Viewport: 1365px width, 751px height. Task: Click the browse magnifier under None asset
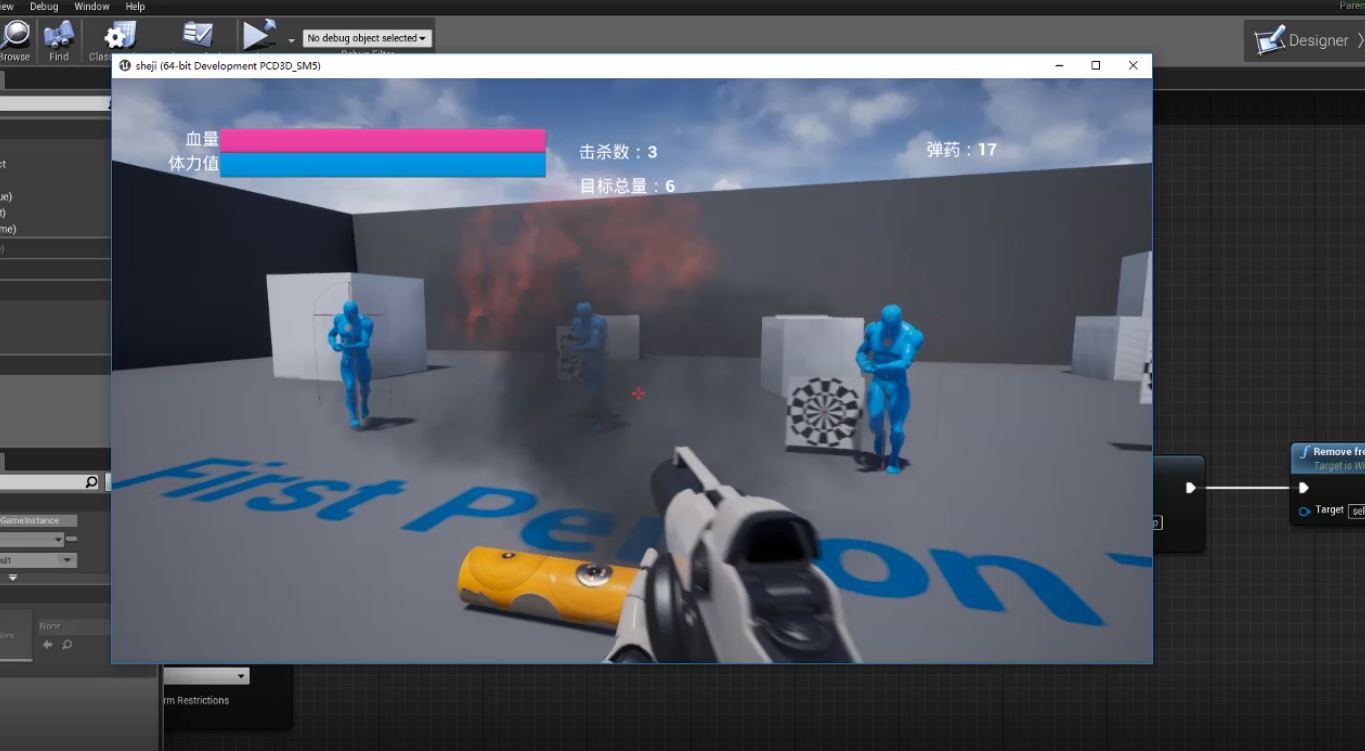(67, 645)
